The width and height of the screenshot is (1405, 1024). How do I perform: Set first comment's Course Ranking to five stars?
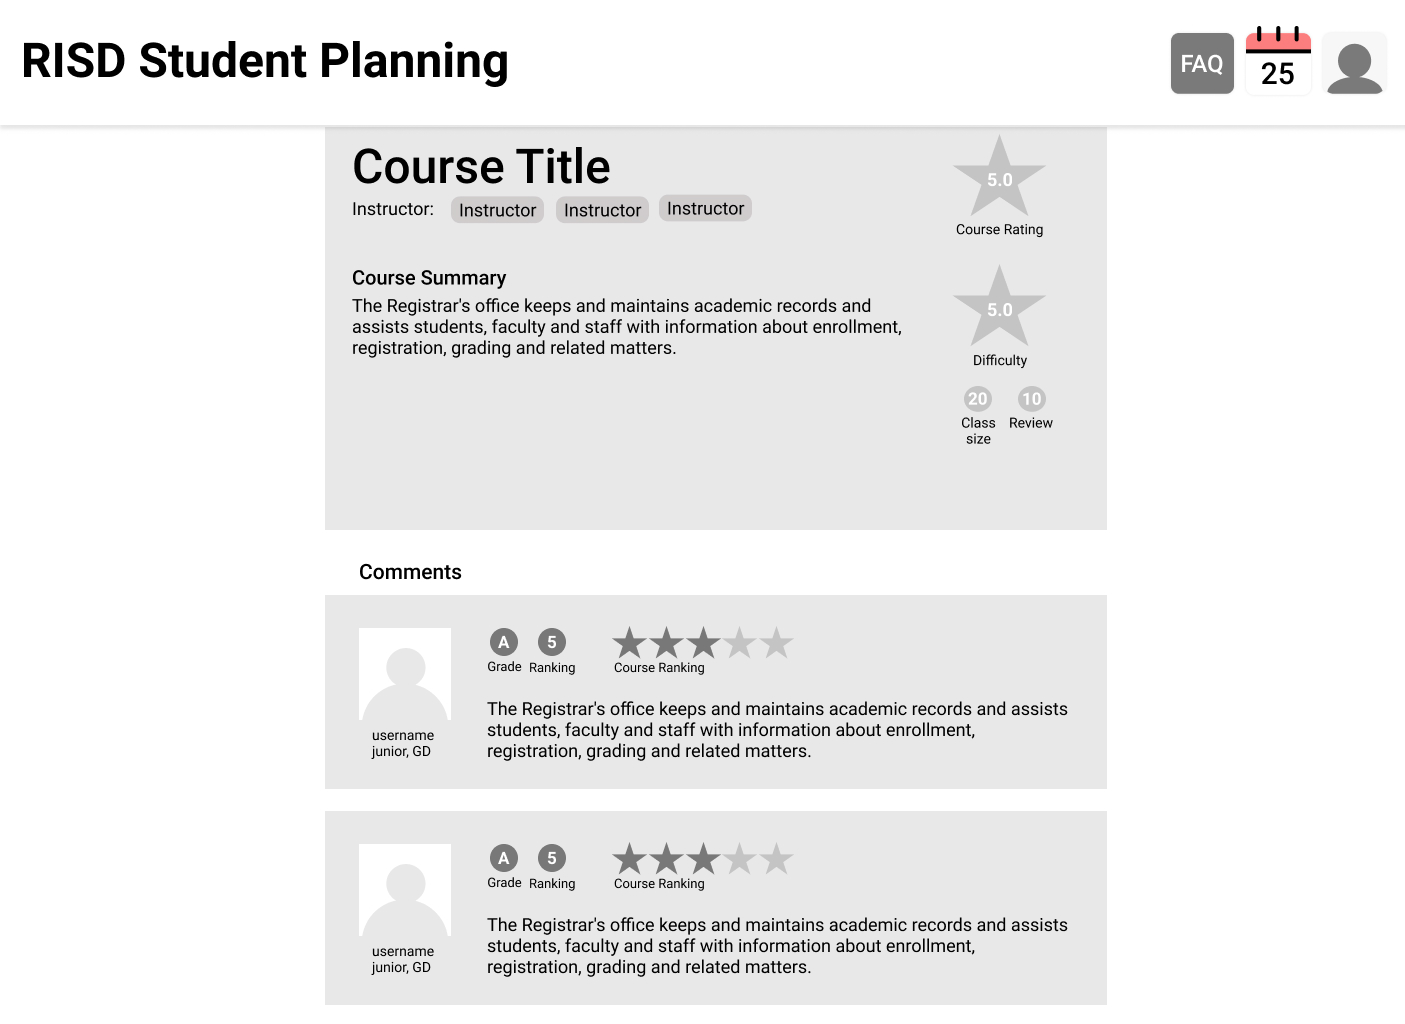(x=776, y=643)
